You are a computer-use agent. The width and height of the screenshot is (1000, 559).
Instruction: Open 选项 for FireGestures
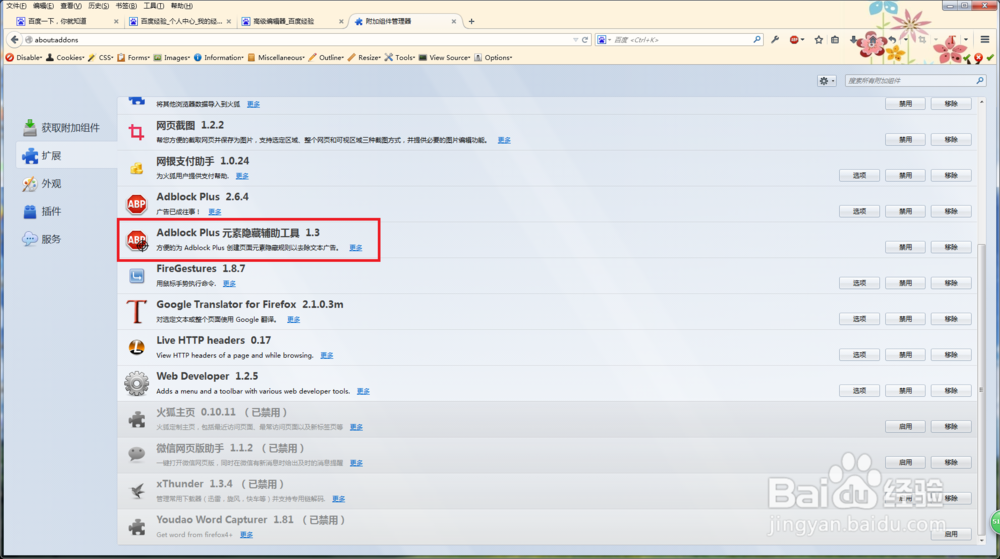(859, 283)
